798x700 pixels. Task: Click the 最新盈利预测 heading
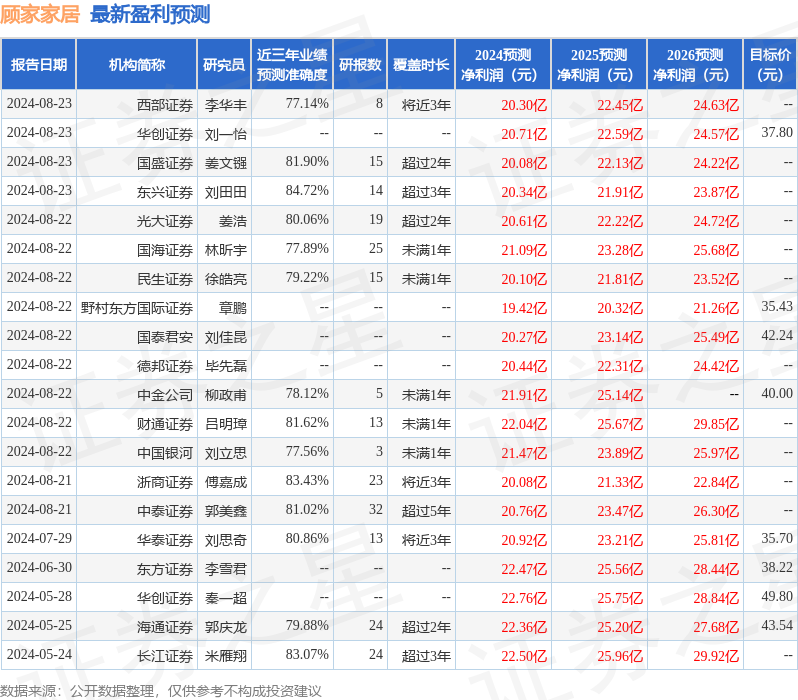click(x=150, y=14)
